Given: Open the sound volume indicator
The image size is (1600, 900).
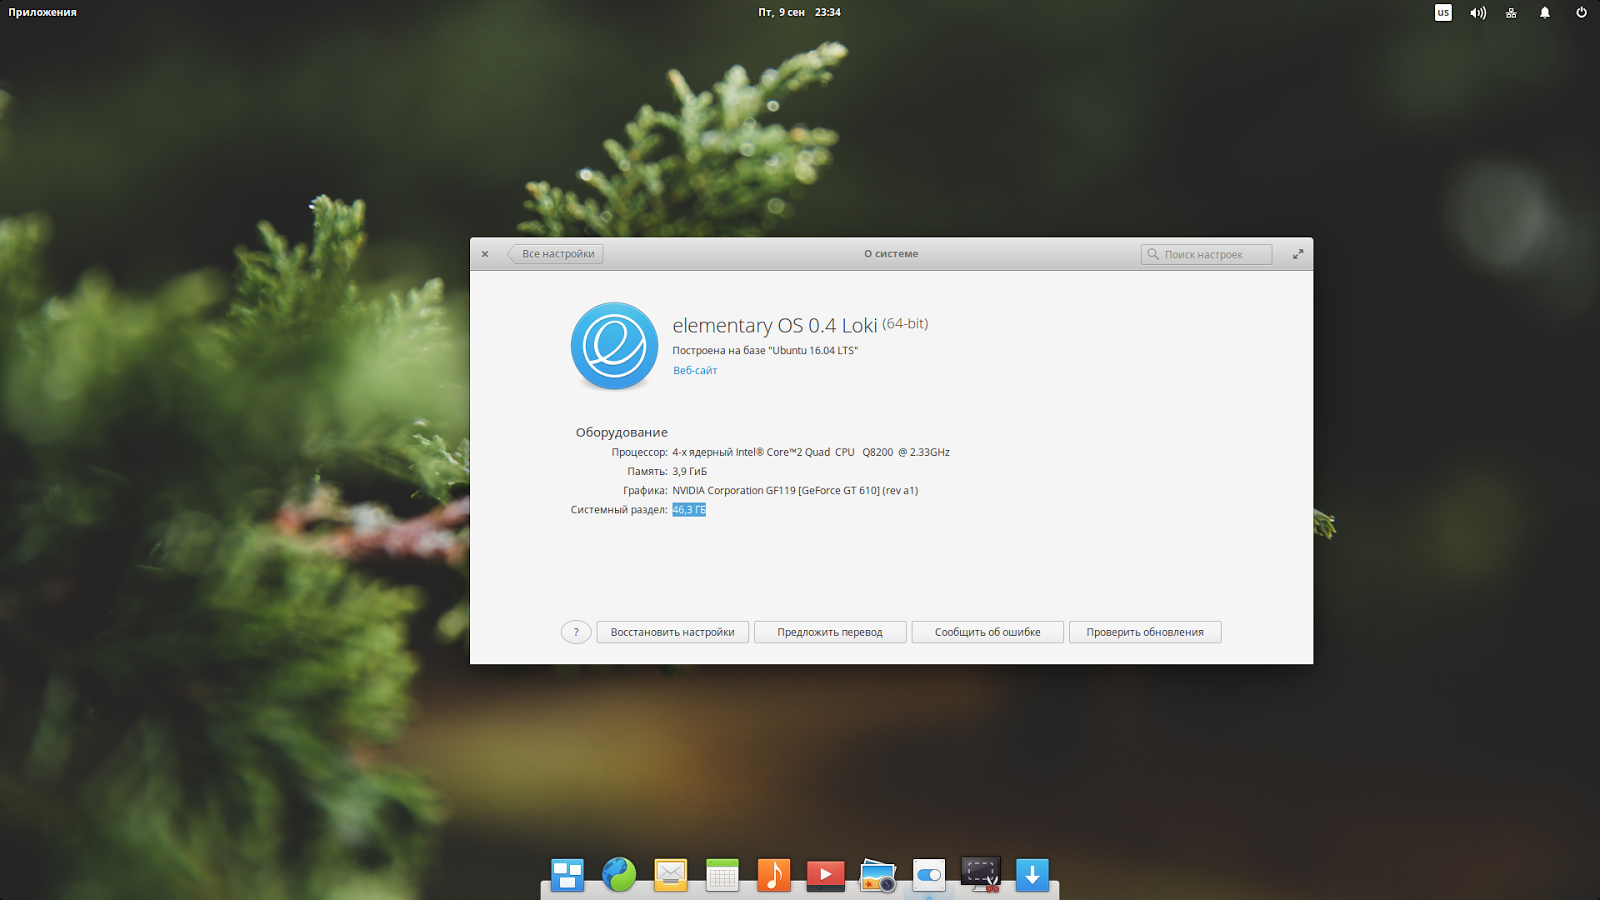Looking at the screenshot, I should tap(1478, 13).
